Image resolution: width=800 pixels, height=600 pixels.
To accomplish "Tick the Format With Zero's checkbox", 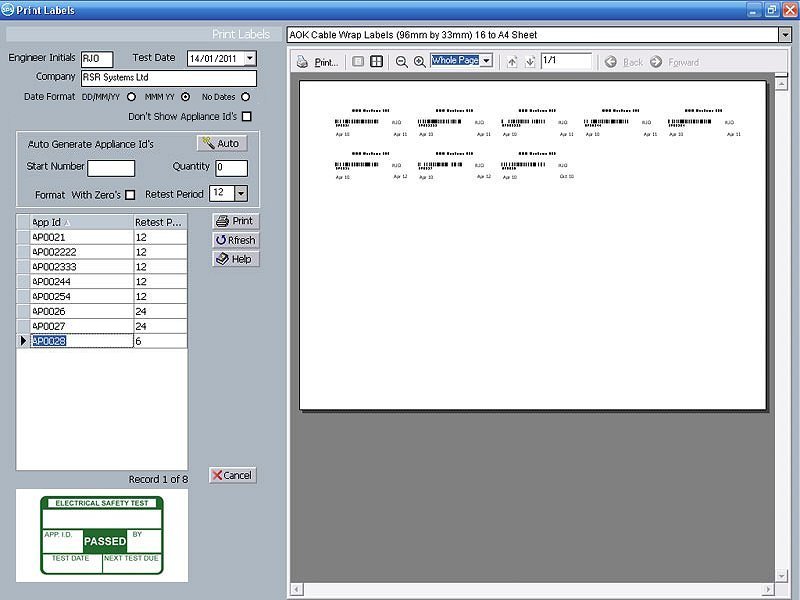I will tap(130, 194).
